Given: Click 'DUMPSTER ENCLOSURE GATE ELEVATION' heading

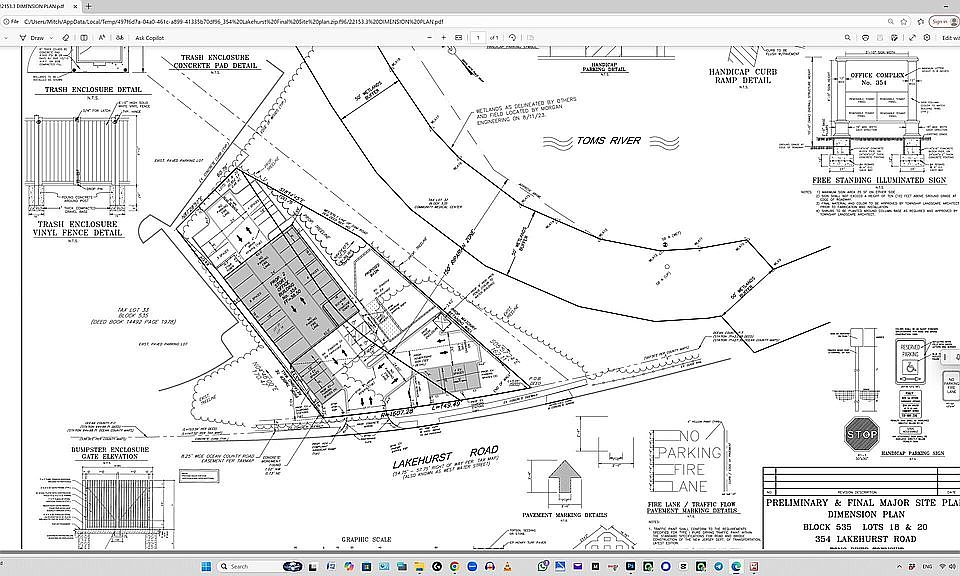Looking at the screenshot, I should 110,453.
